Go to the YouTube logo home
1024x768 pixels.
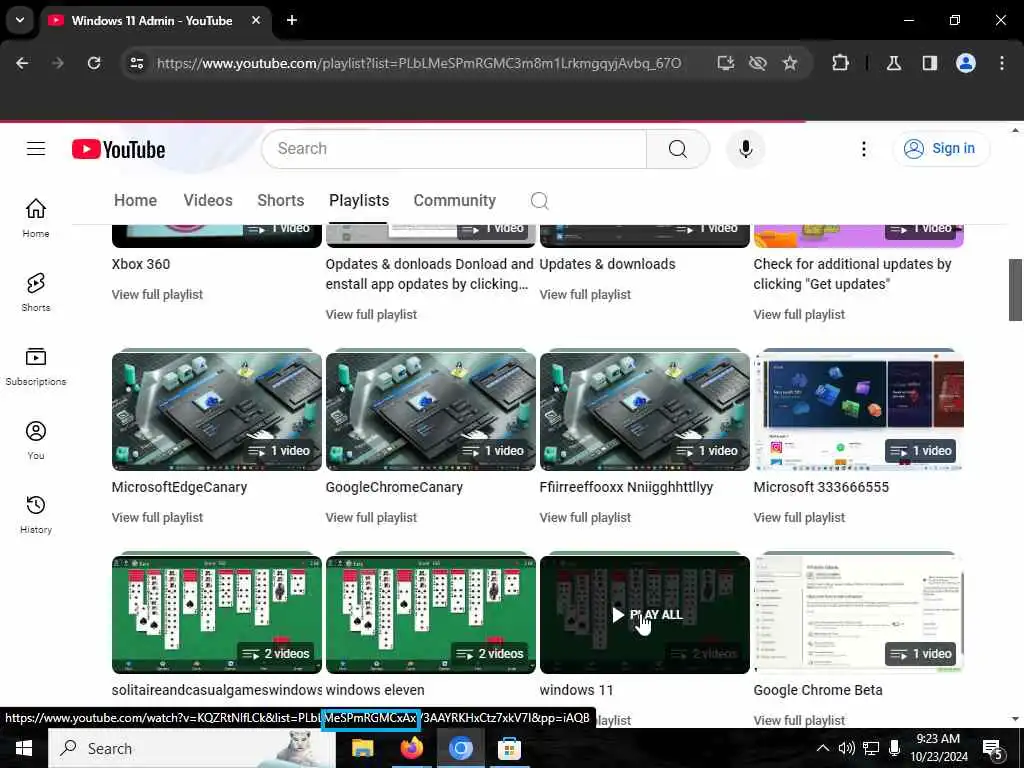point(118,150)
